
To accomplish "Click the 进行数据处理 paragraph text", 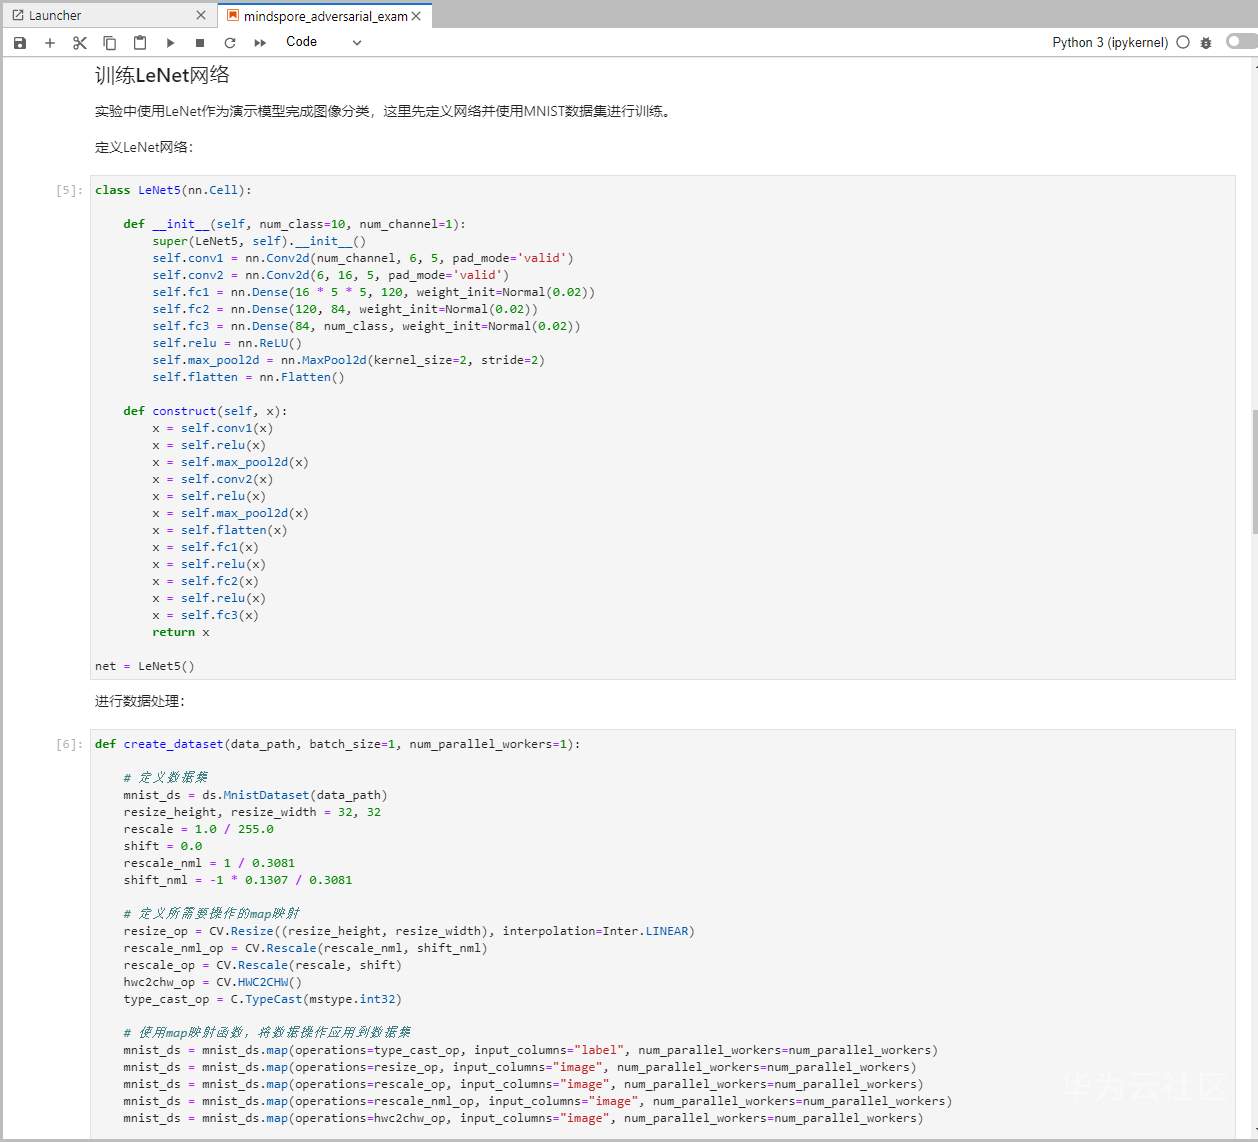I will pos(140,701).
